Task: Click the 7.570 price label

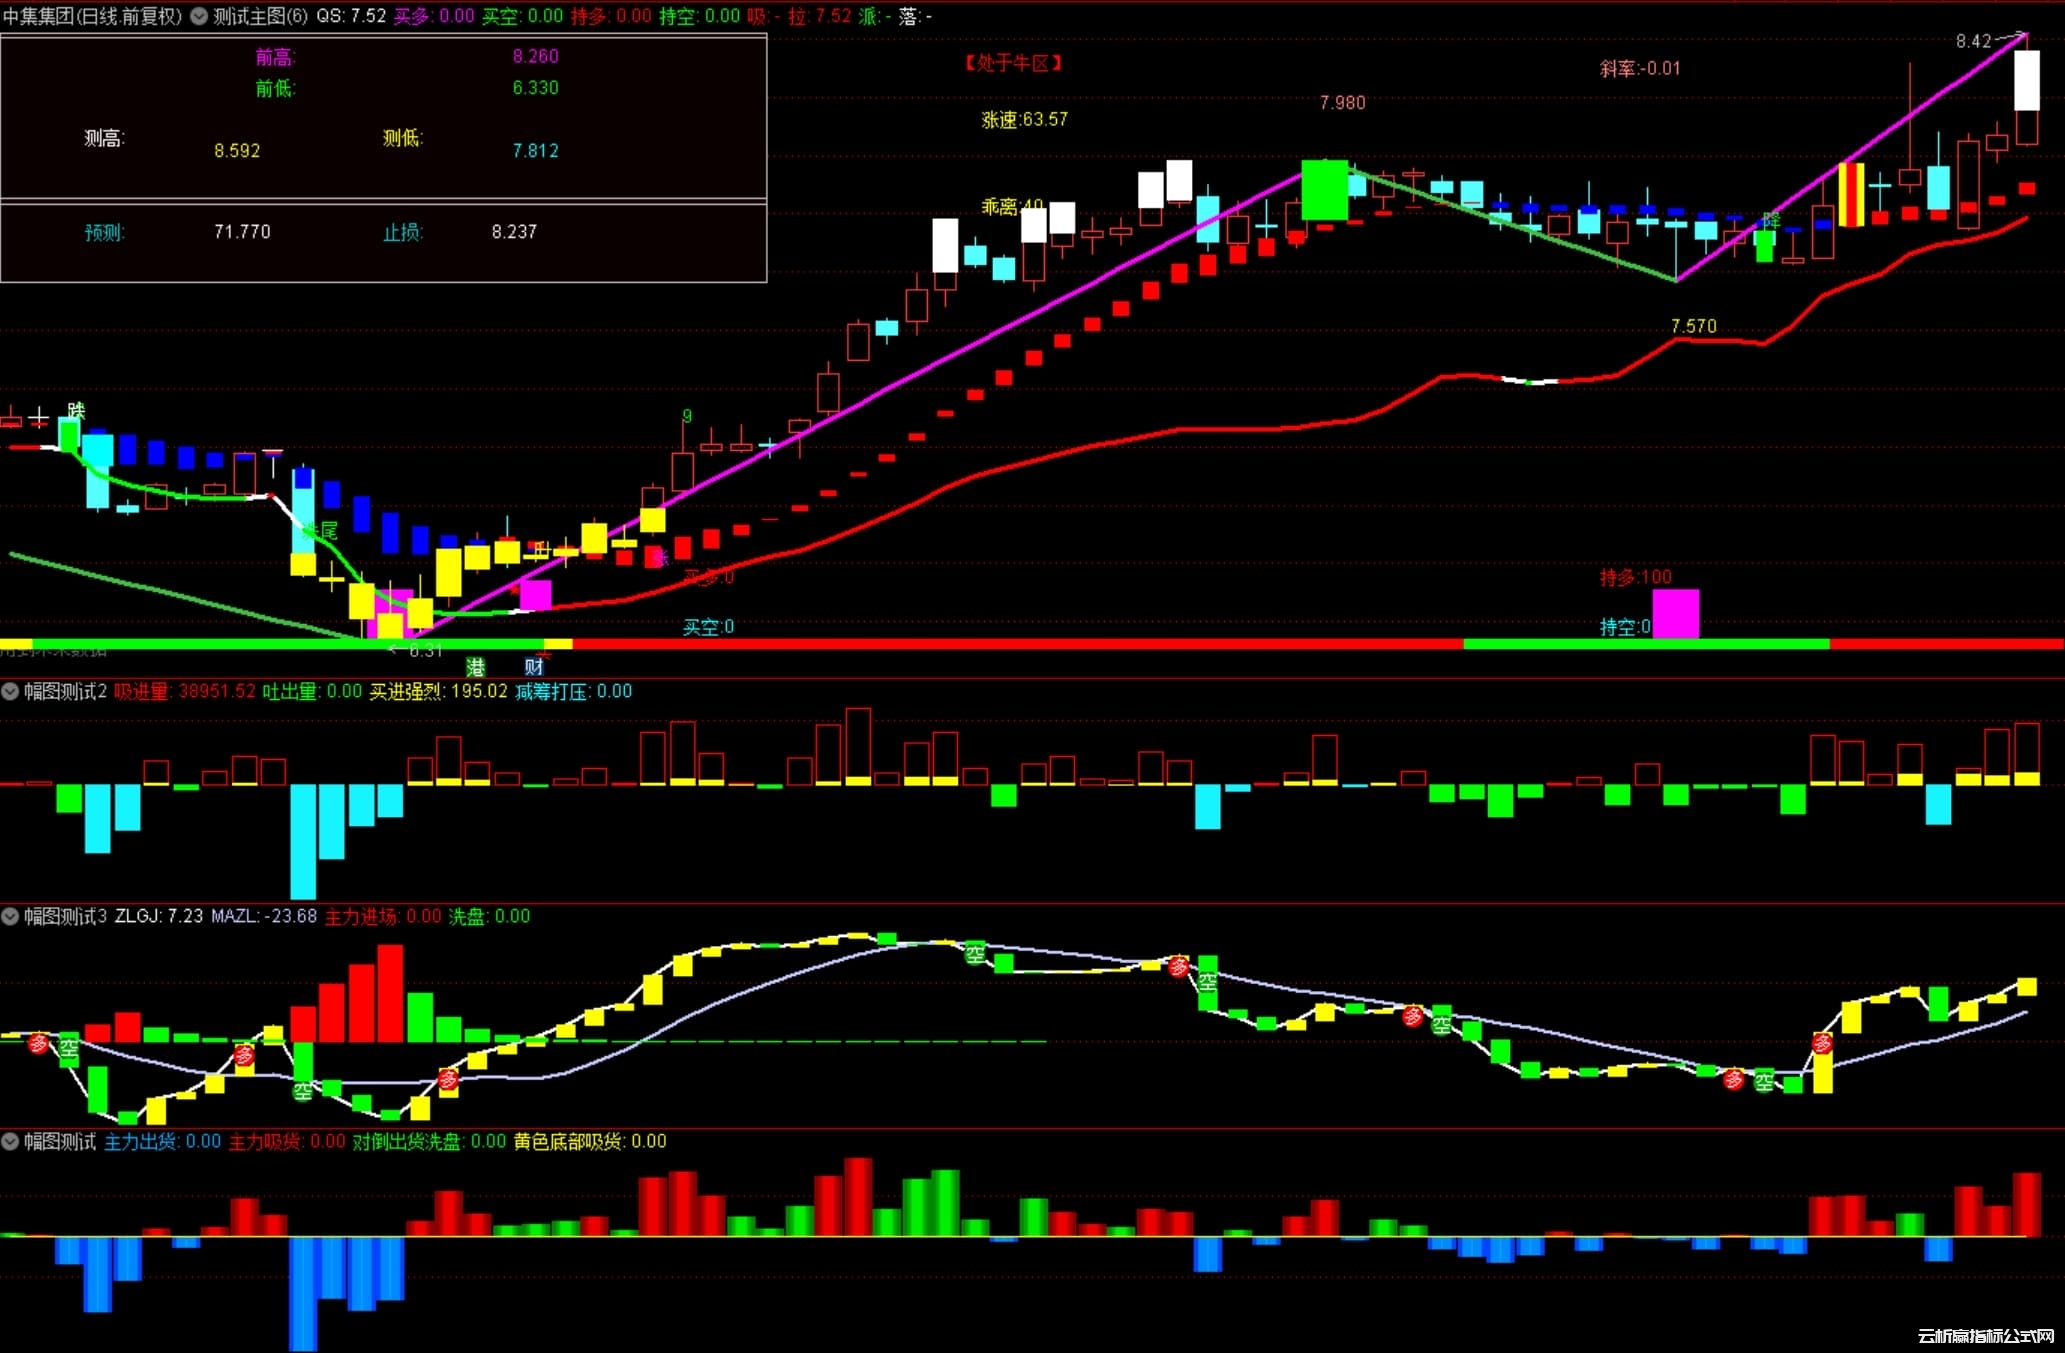Action: tap(1693, 327)
